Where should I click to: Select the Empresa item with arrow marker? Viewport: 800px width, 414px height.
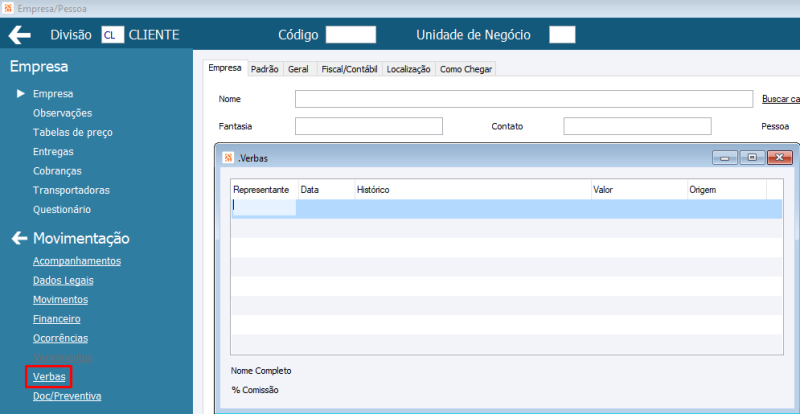(x=53, y=94)
